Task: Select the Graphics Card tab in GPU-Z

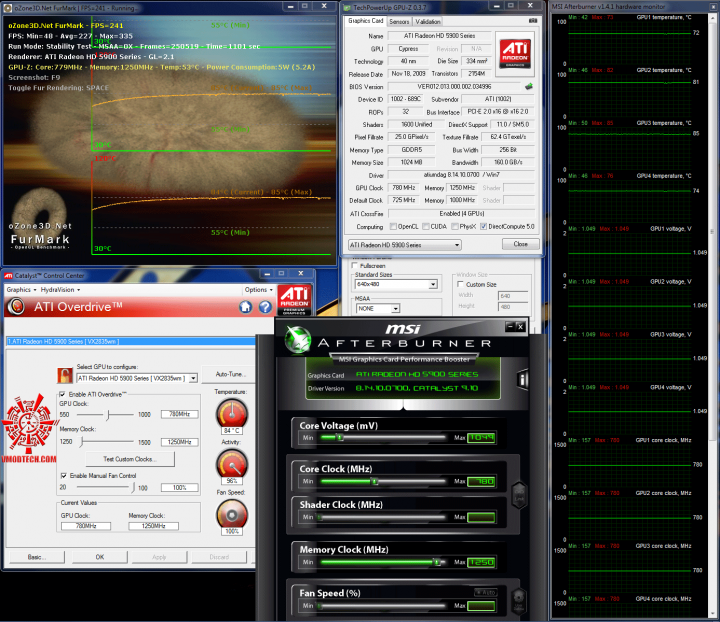Action: point(366,21)
